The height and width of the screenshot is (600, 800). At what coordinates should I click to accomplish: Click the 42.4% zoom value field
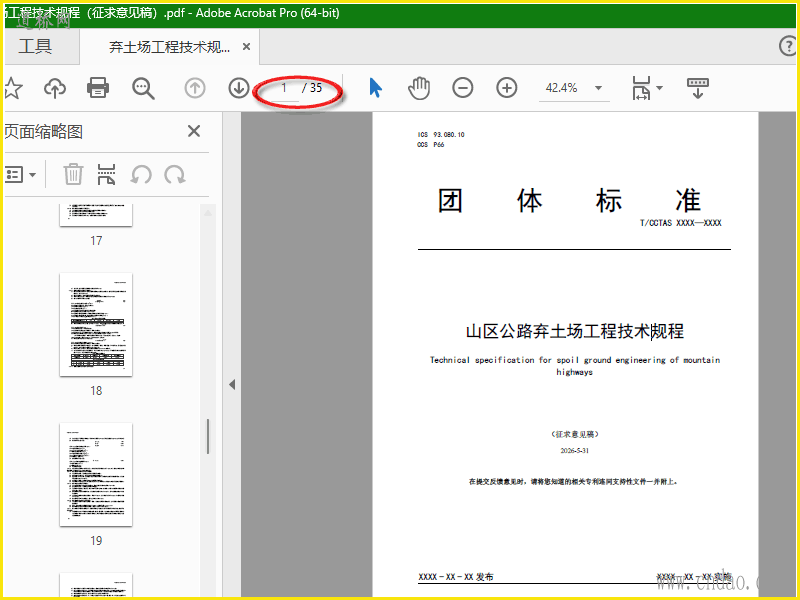tap(561, 88)
